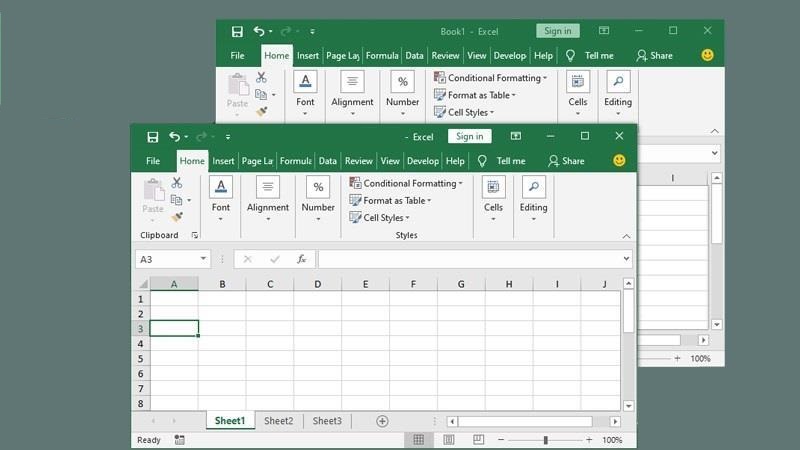Expand Format as Table in back window
Image resolution: width=800 pixels, height=450 pixels.
[x=475, y=95]
